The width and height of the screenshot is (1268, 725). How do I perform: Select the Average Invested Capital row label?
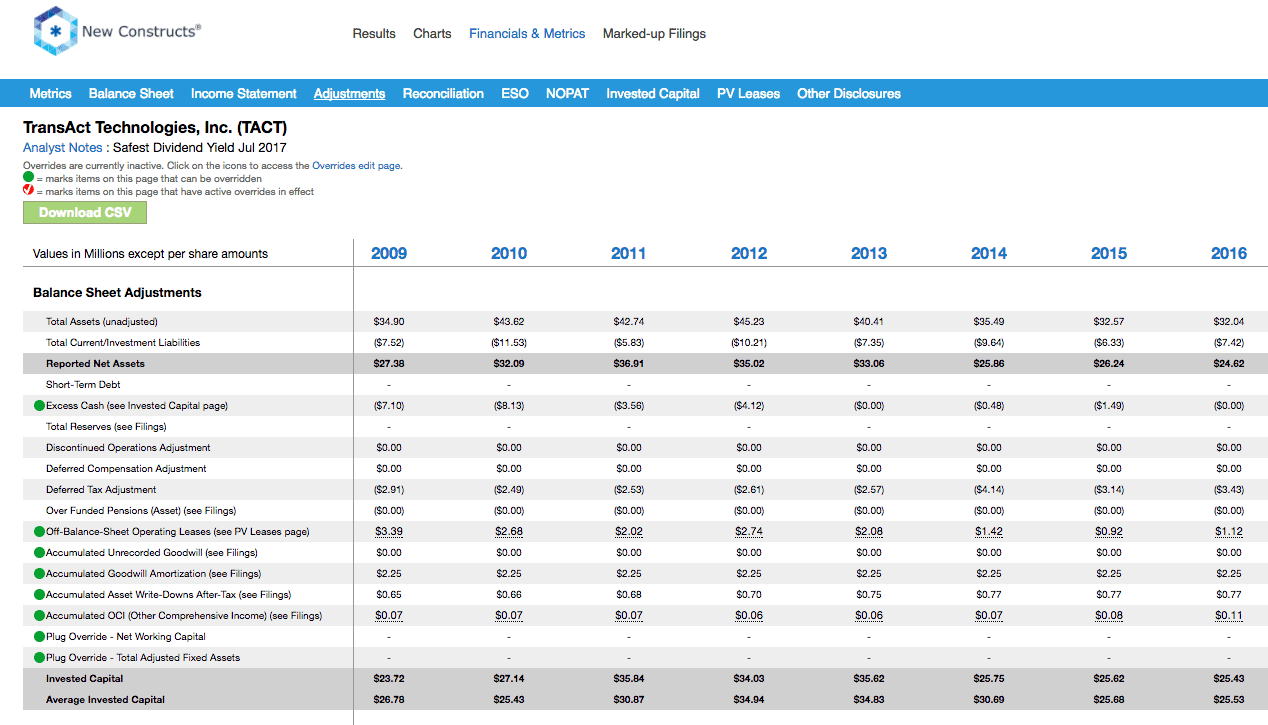(x=105, y=700)
